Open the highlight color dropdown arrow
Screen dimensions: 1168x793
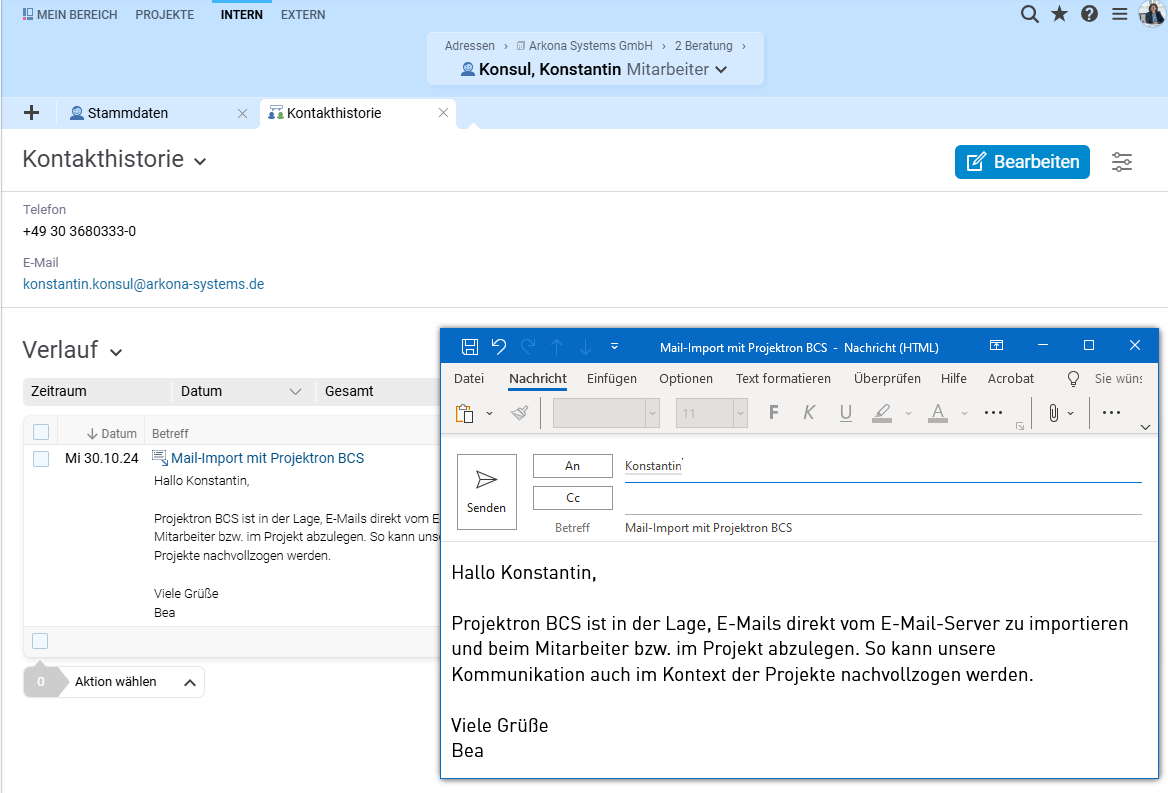tap(908, 413)
